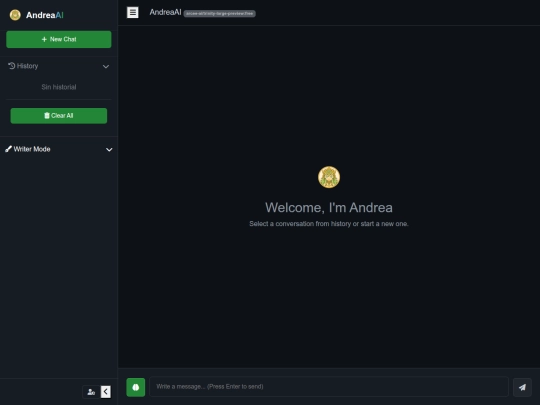Click the AndreaAI title in sidebar
This screenshot has height=405, width=540.
pyautogui.click(x=45, y=15)
